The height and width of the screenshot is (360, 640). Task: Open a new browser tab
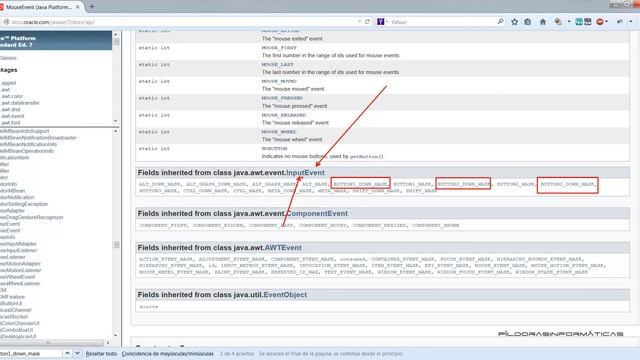(x=91, y=7)
